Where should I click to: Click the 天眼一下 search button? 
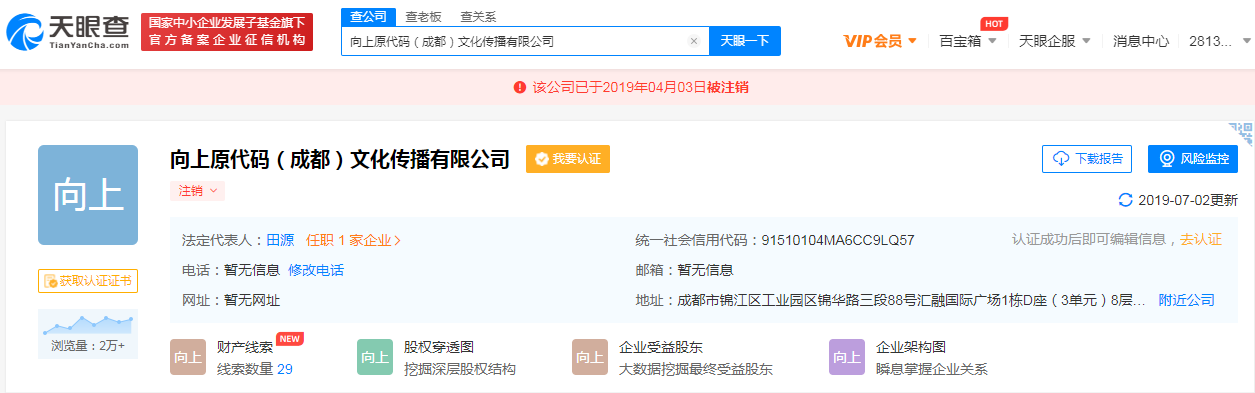(x=745, y=41)
